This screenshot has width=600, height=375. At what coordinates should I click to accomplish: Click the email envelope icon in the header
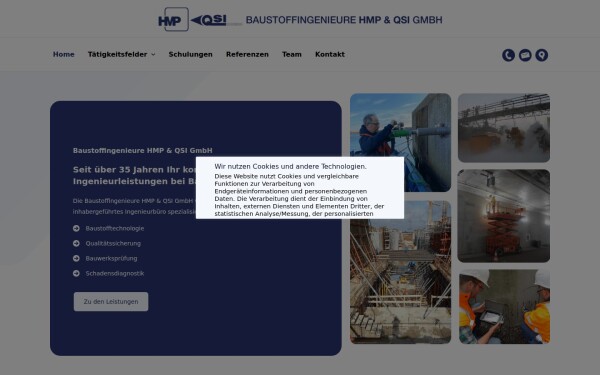point(525,55)
